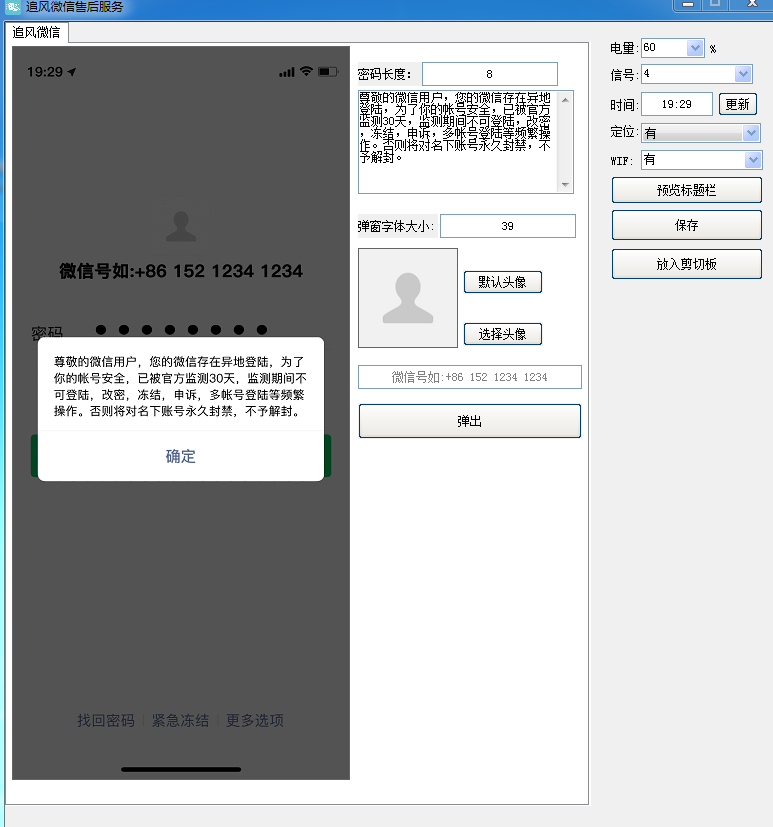Focus the 时间 19:29 time field

(x=677, y=104)
